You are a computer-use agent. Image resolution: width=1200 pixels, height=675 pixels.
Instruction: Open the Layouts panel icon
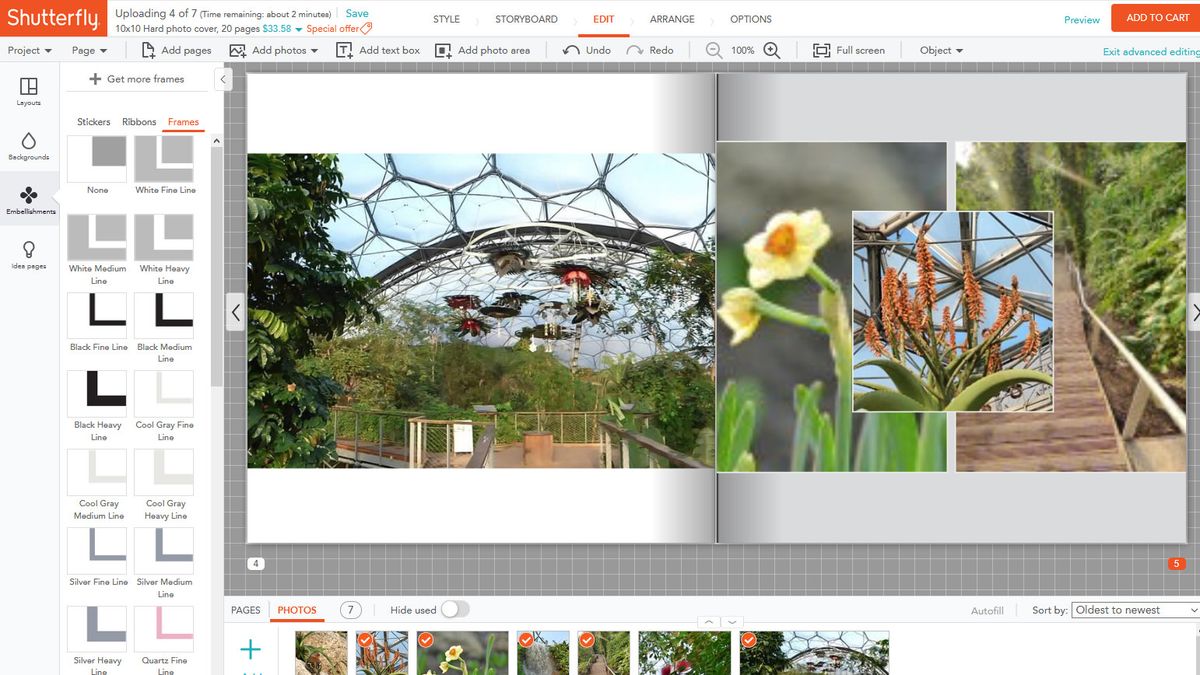click(x=29, y=87)
